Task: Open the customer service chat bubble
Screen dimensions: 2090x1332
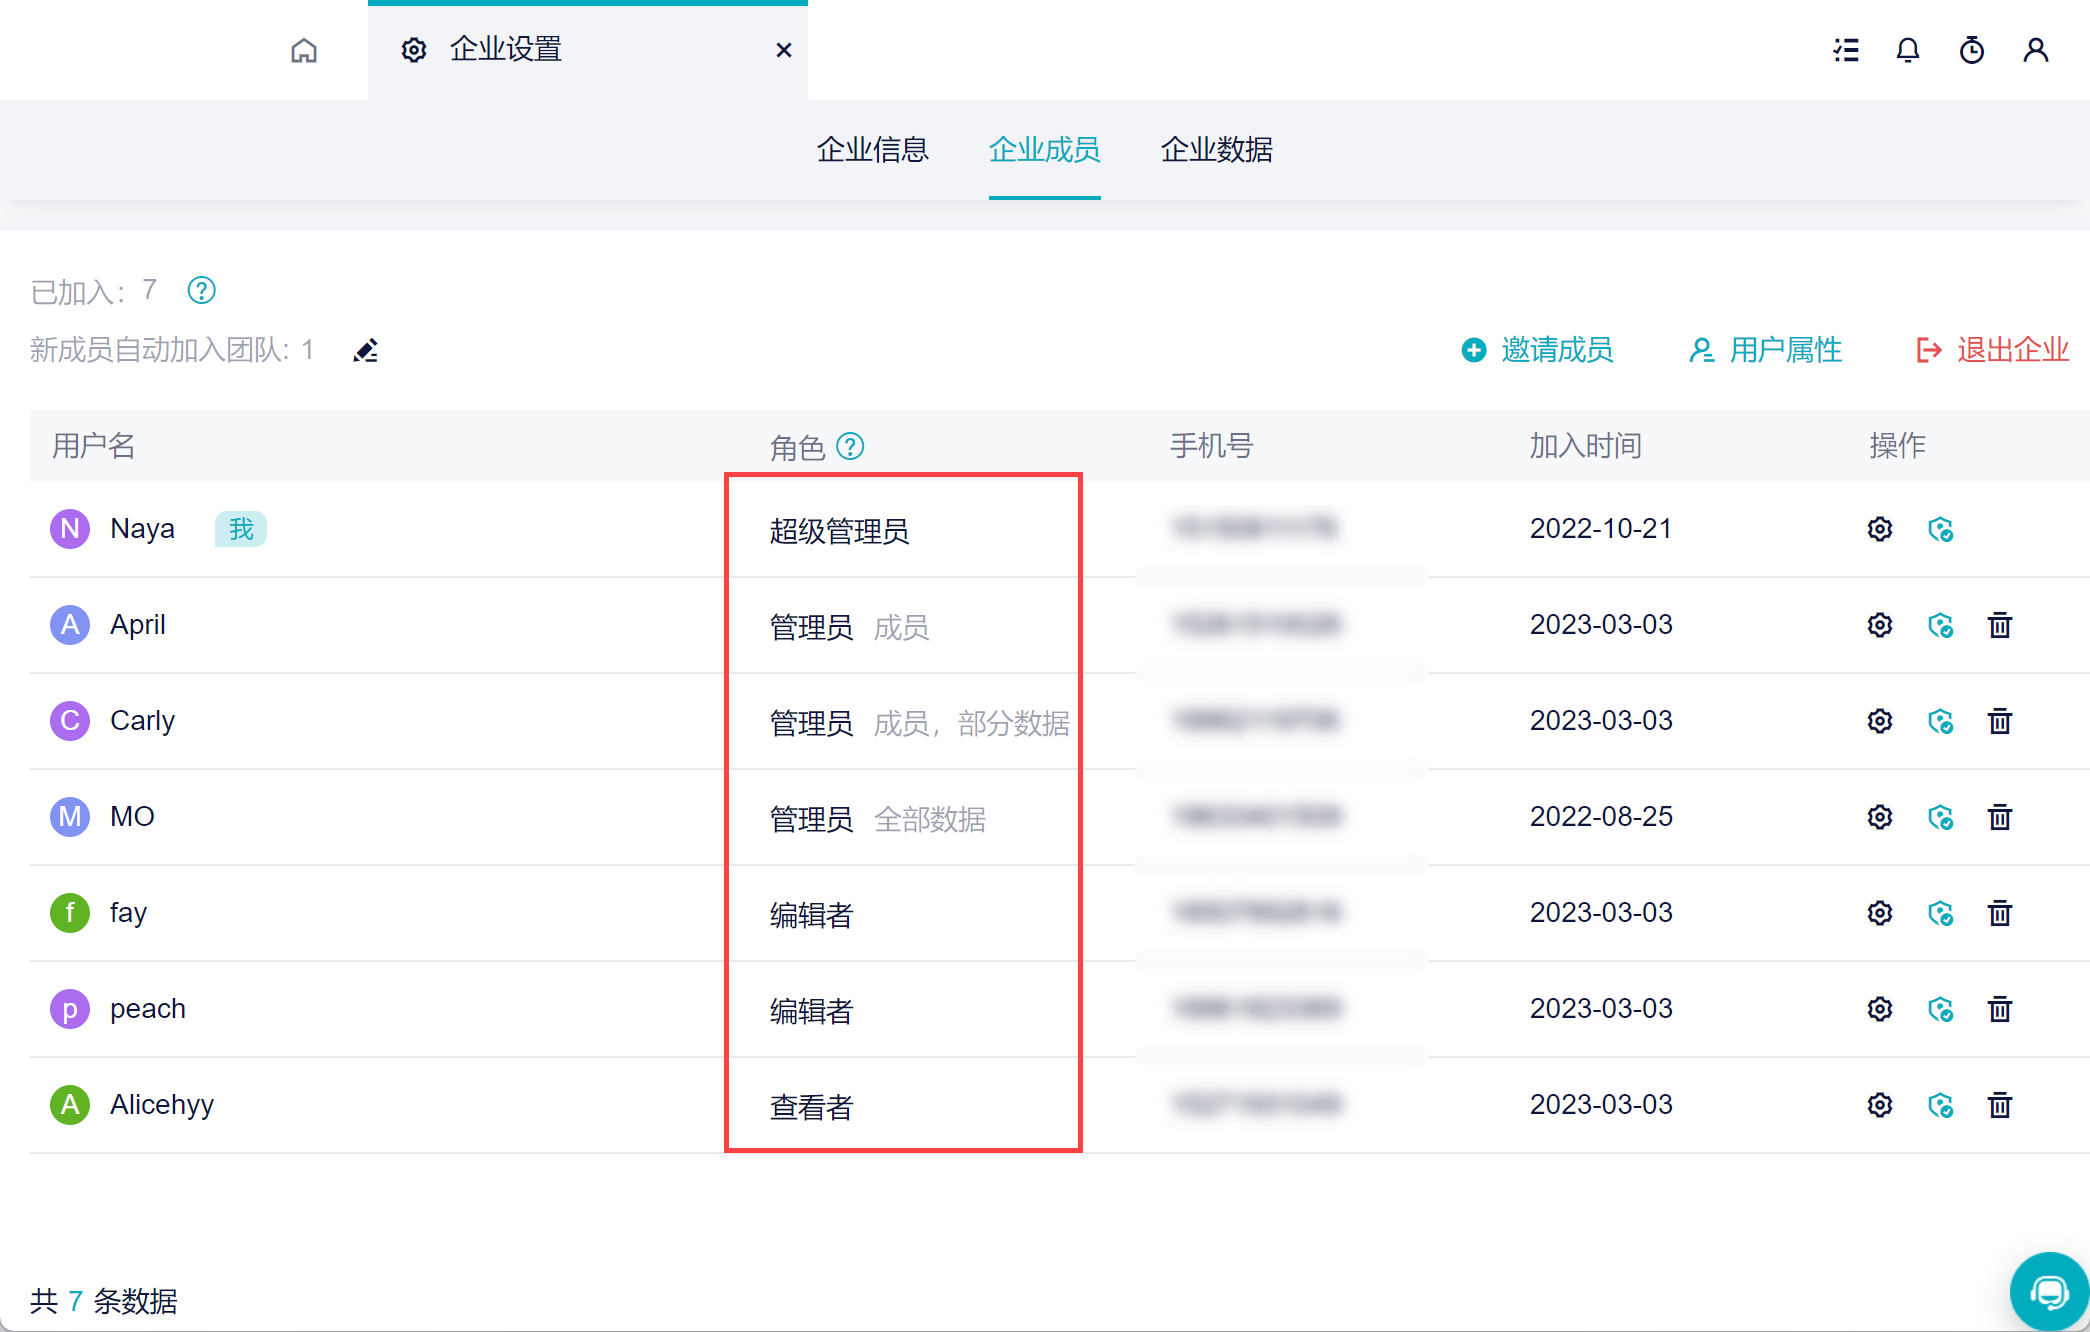Action: click(x=2049, y=1291)
